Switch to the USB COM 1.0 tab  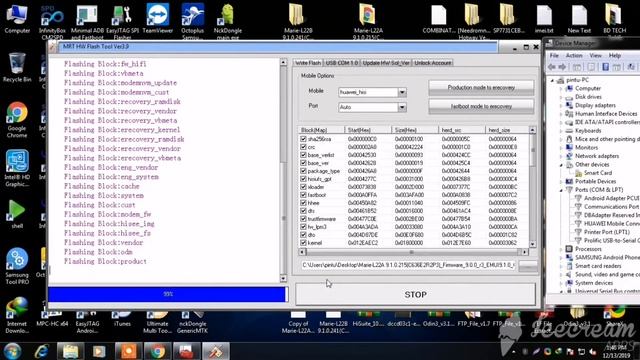click(342, 63)
